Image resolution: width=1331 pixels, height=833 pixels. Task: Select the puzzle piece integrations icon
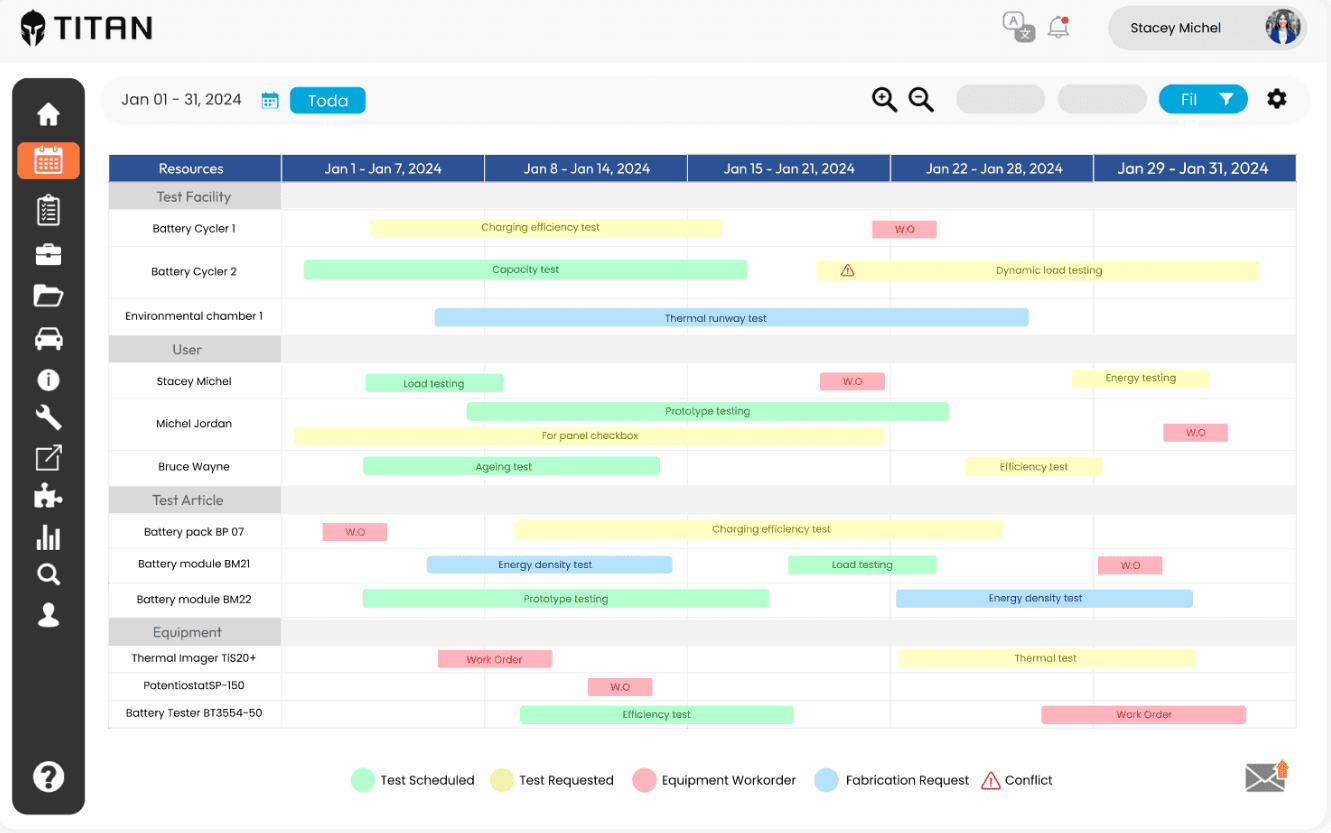tap(48, 494)
